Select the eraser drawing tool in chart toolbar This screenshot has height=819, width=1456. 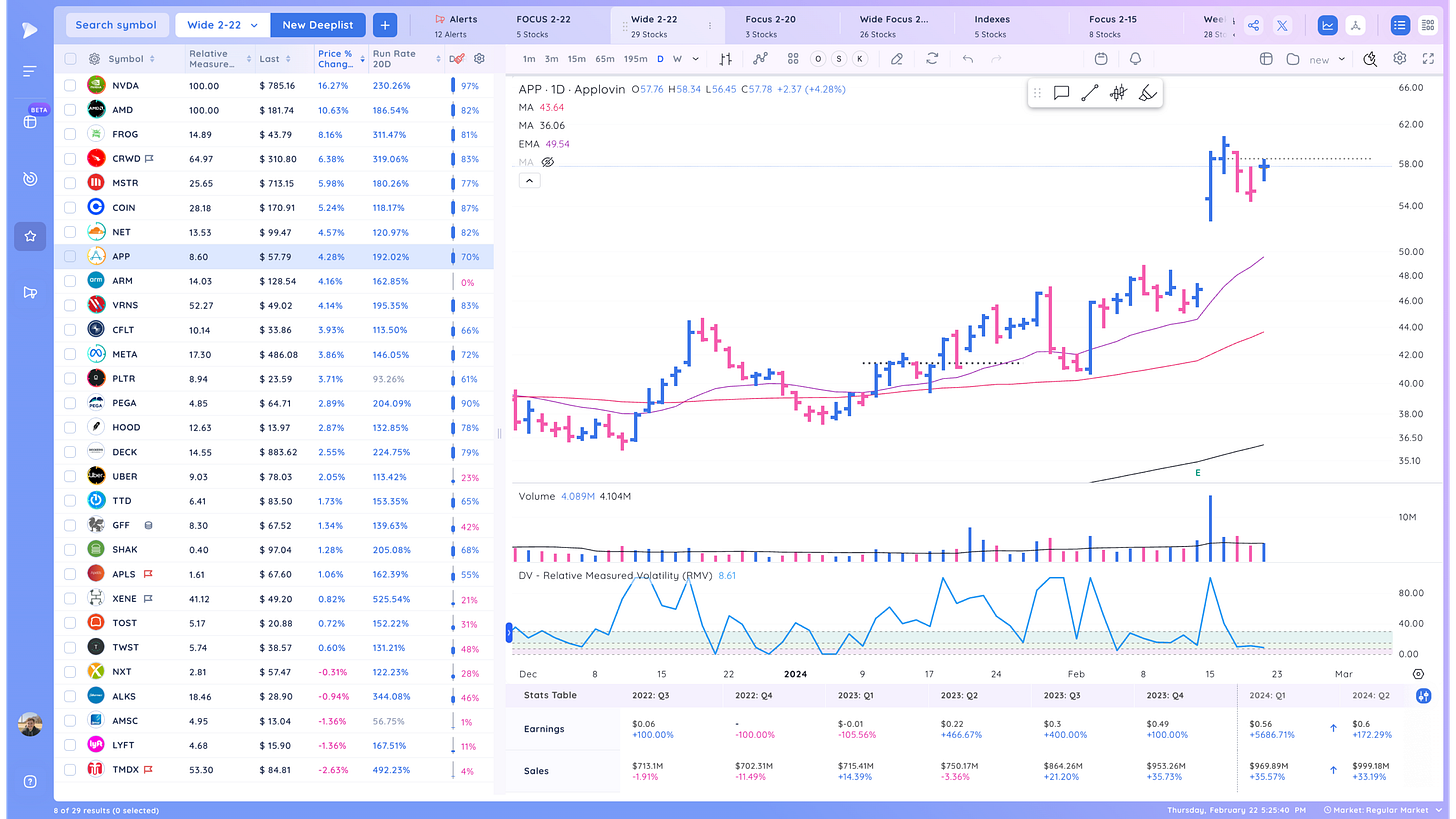(x=897, y=59)
